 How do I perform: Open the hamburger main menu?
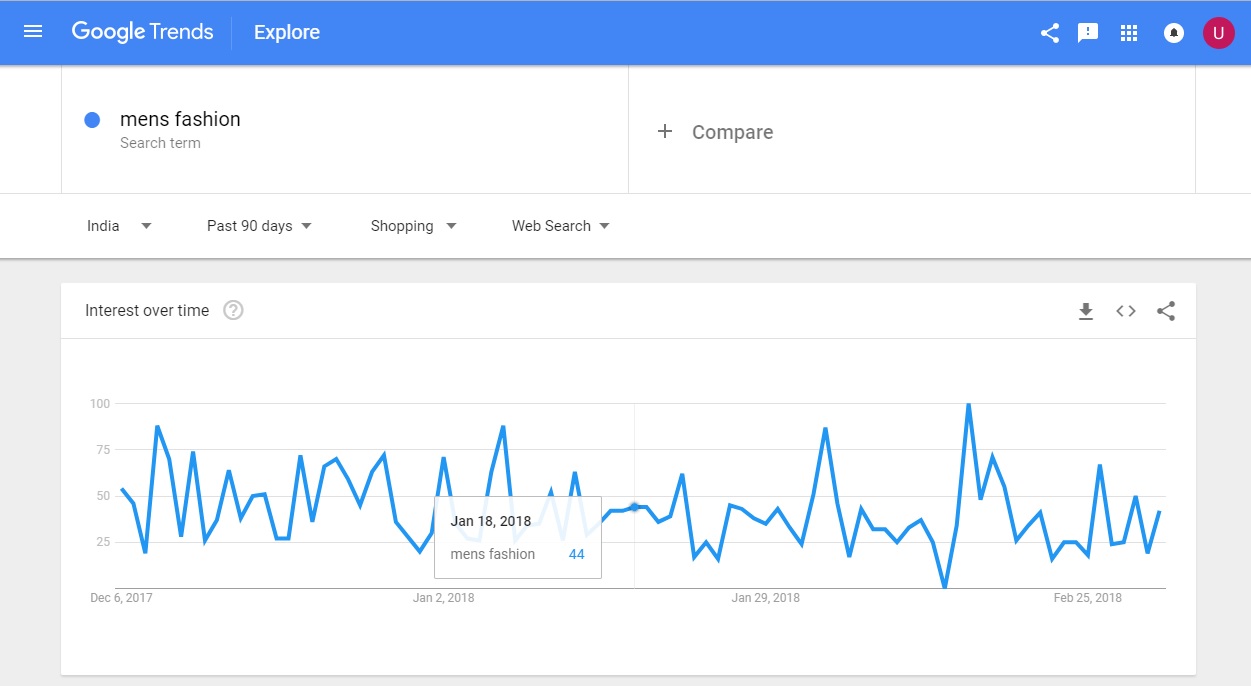point(33,32)
